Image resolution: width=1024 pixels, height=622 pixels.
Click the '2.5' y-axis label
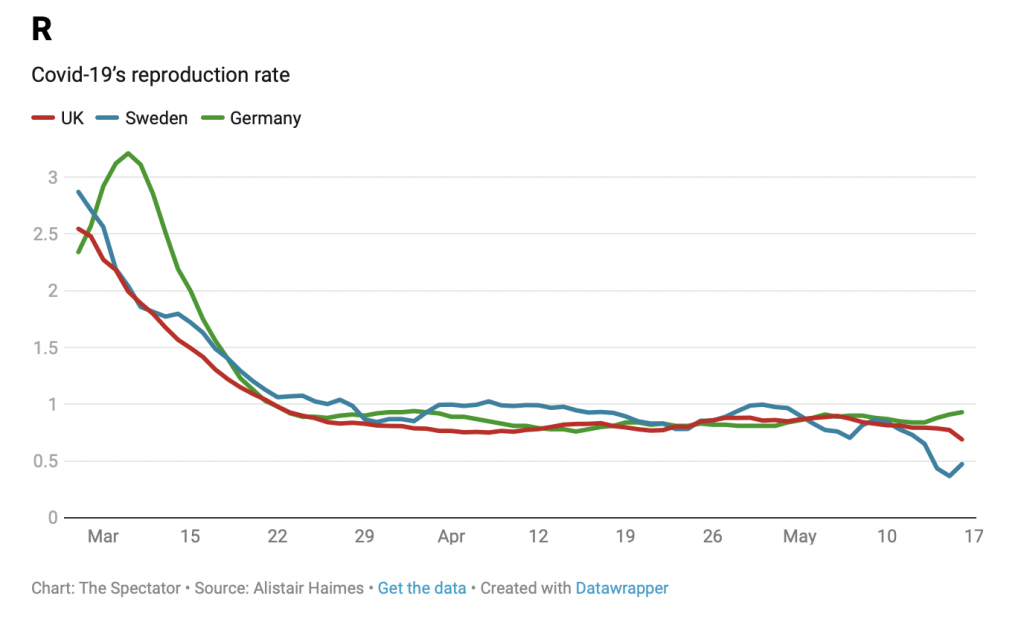[x=46, y=234]
